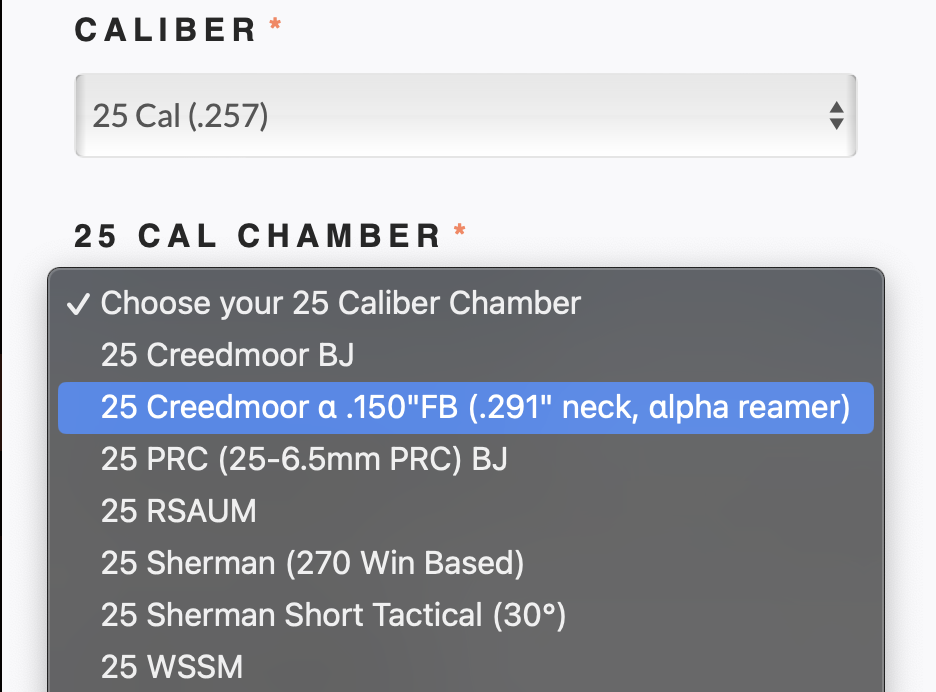The image size is (936, 692).
Task: Select the 25 RSAUM chamber
Action: pos(178,511)
